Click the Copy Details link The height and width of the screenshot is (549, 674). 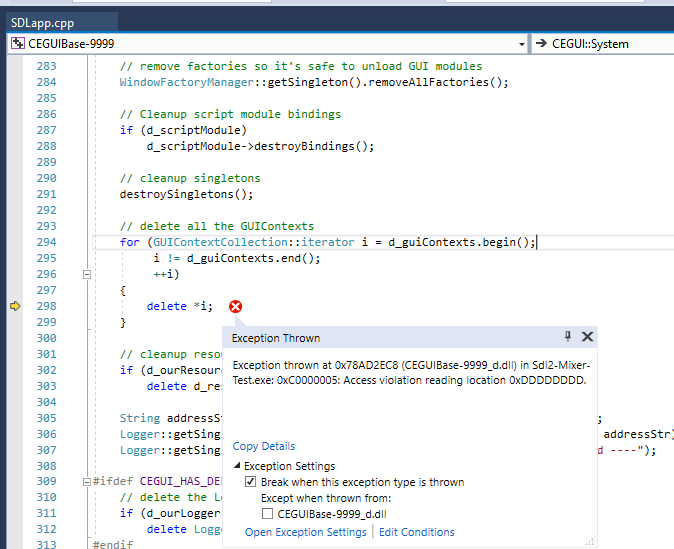click(x=264, y=446)
